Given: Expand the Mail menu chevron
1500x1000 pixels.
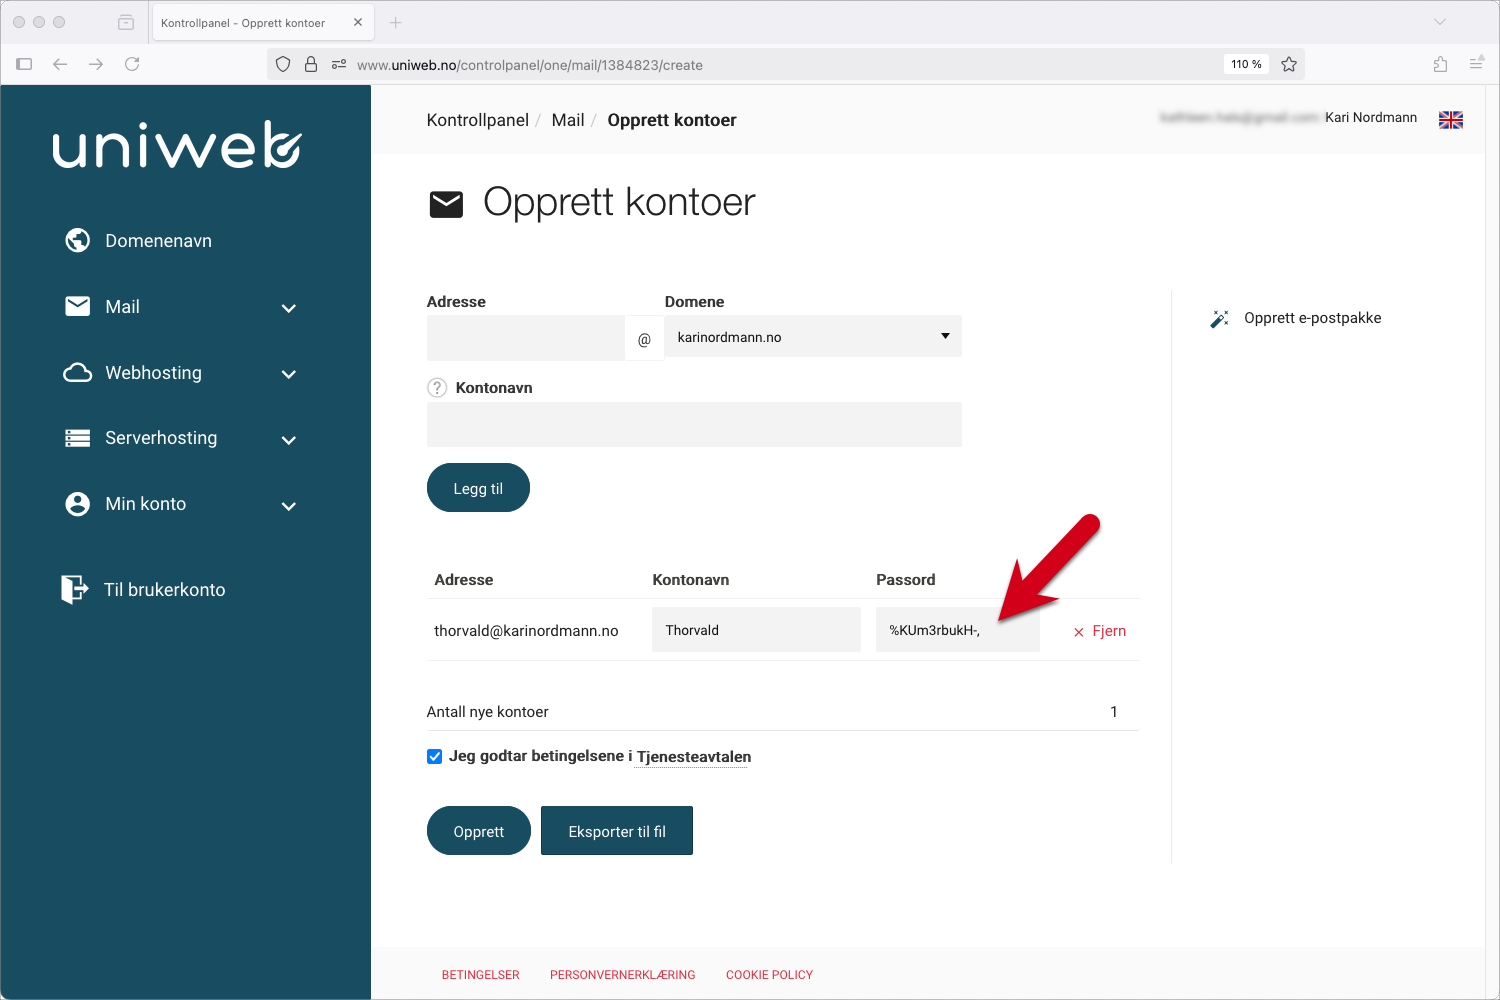Looking at the screenshot, I should coord(289,308).
